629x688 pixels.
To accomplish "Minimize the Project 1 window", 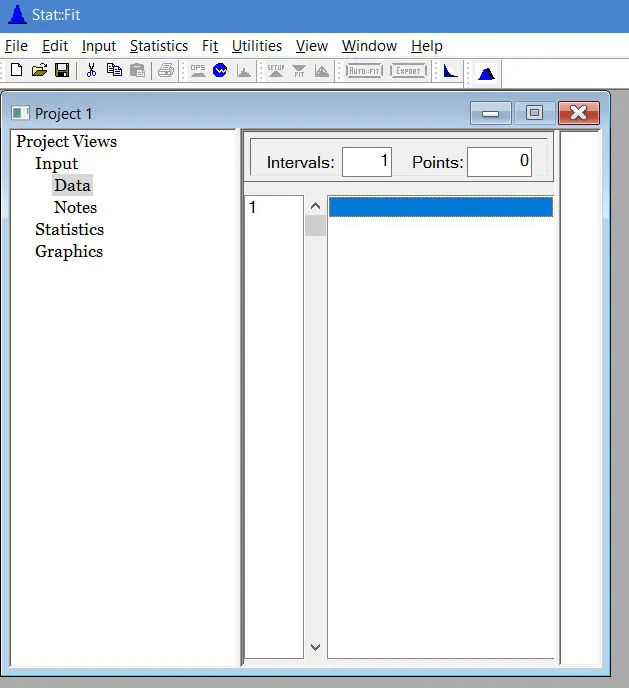I will point(490,113).
